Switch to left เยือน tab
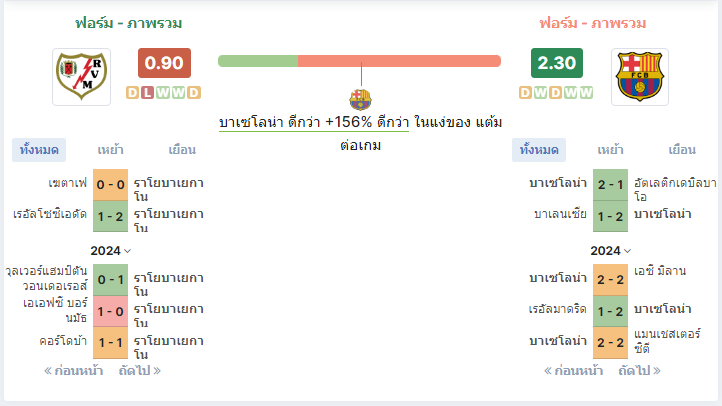Viewport: 722px width, 406px height. pyautogui.click(x=182, y=150)
